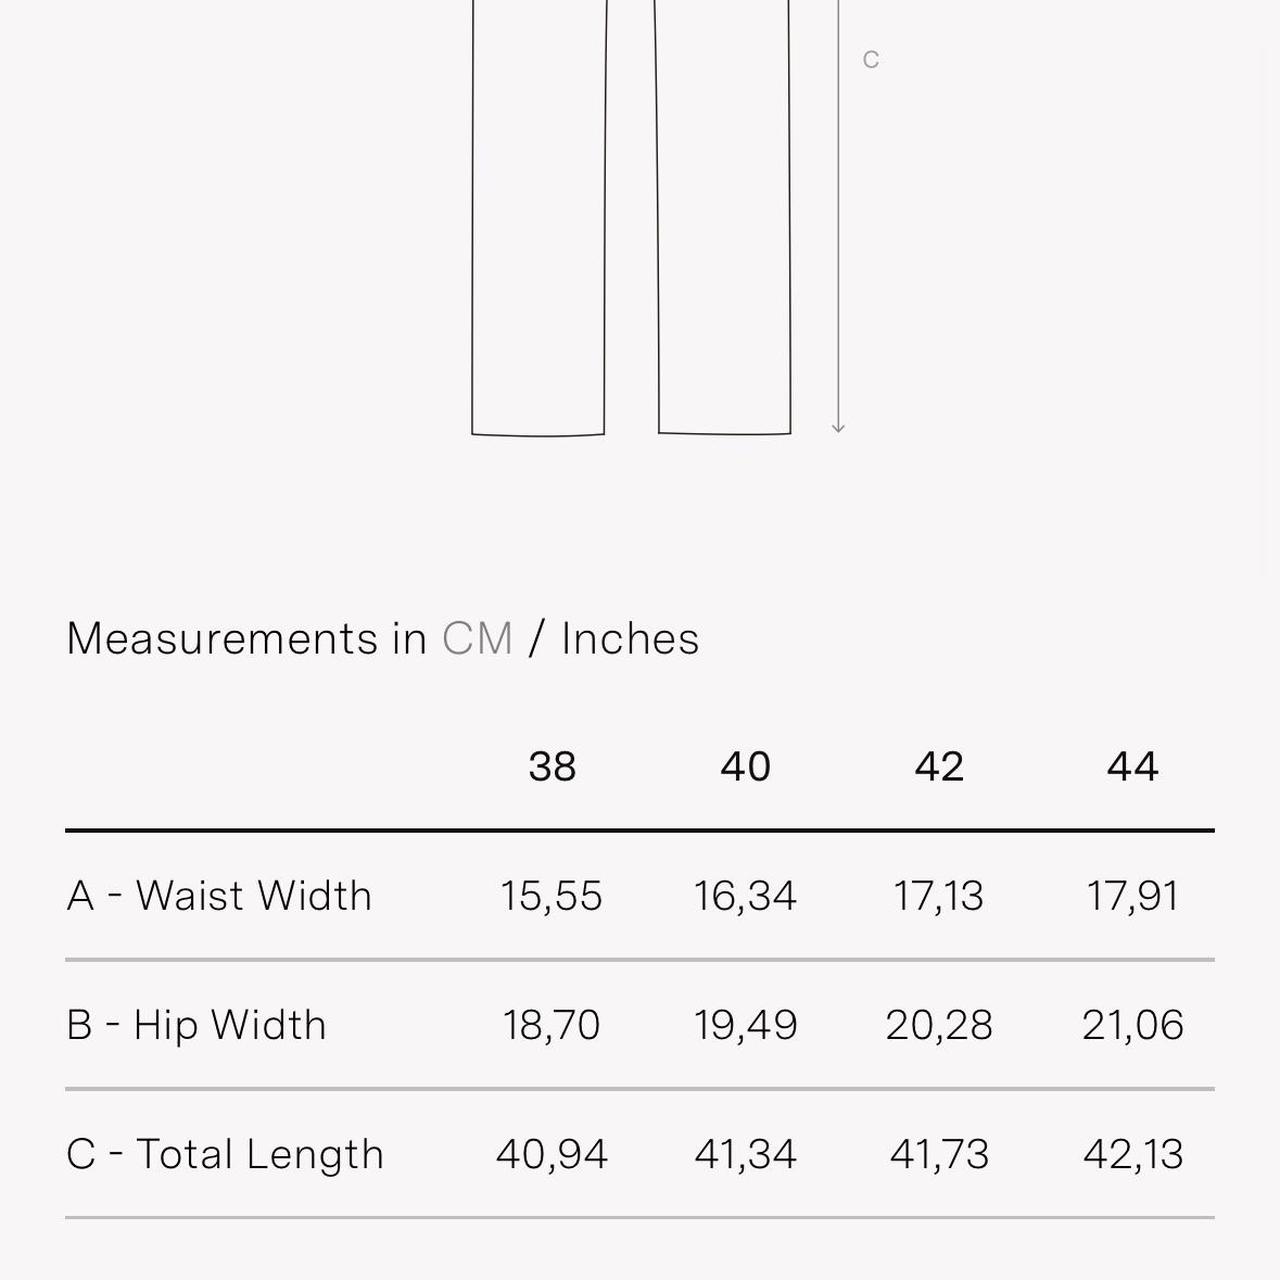Select size 44 column header
Screen dimensions: 1280x1280
coord(1132,767)
